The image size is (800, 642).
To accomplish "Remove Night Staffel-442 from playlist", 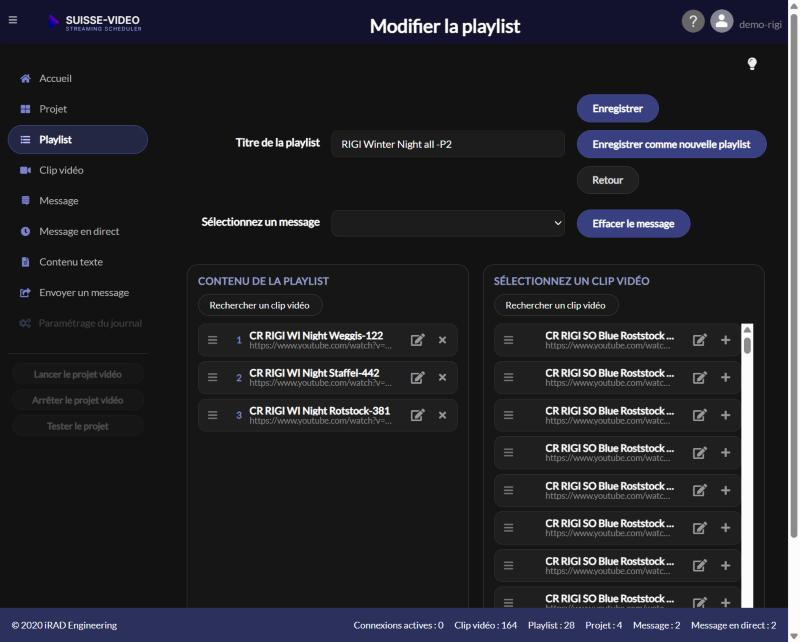I will point(442,378).
